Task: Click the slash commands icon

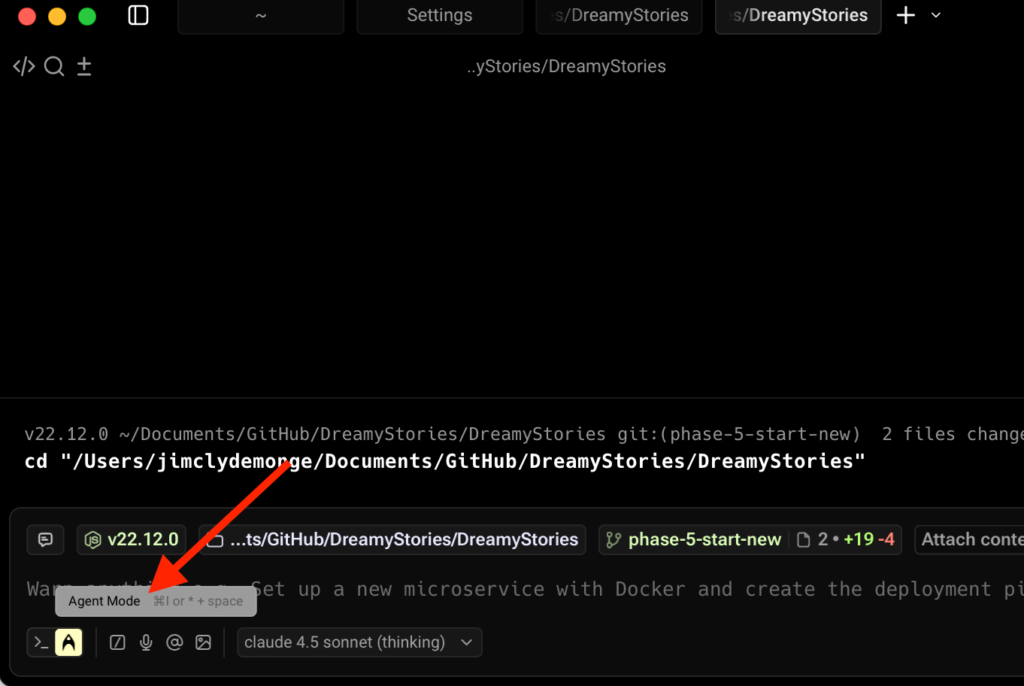Action: pyautogui.click(x=117, y=642)
